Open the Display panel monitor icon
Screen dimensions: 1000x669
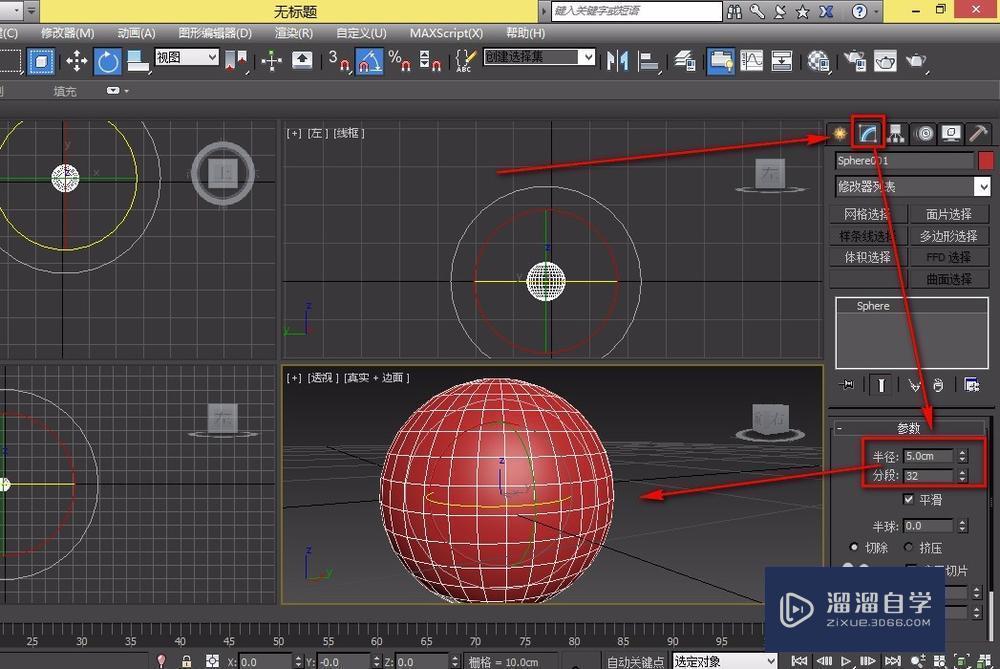(950, 133)
